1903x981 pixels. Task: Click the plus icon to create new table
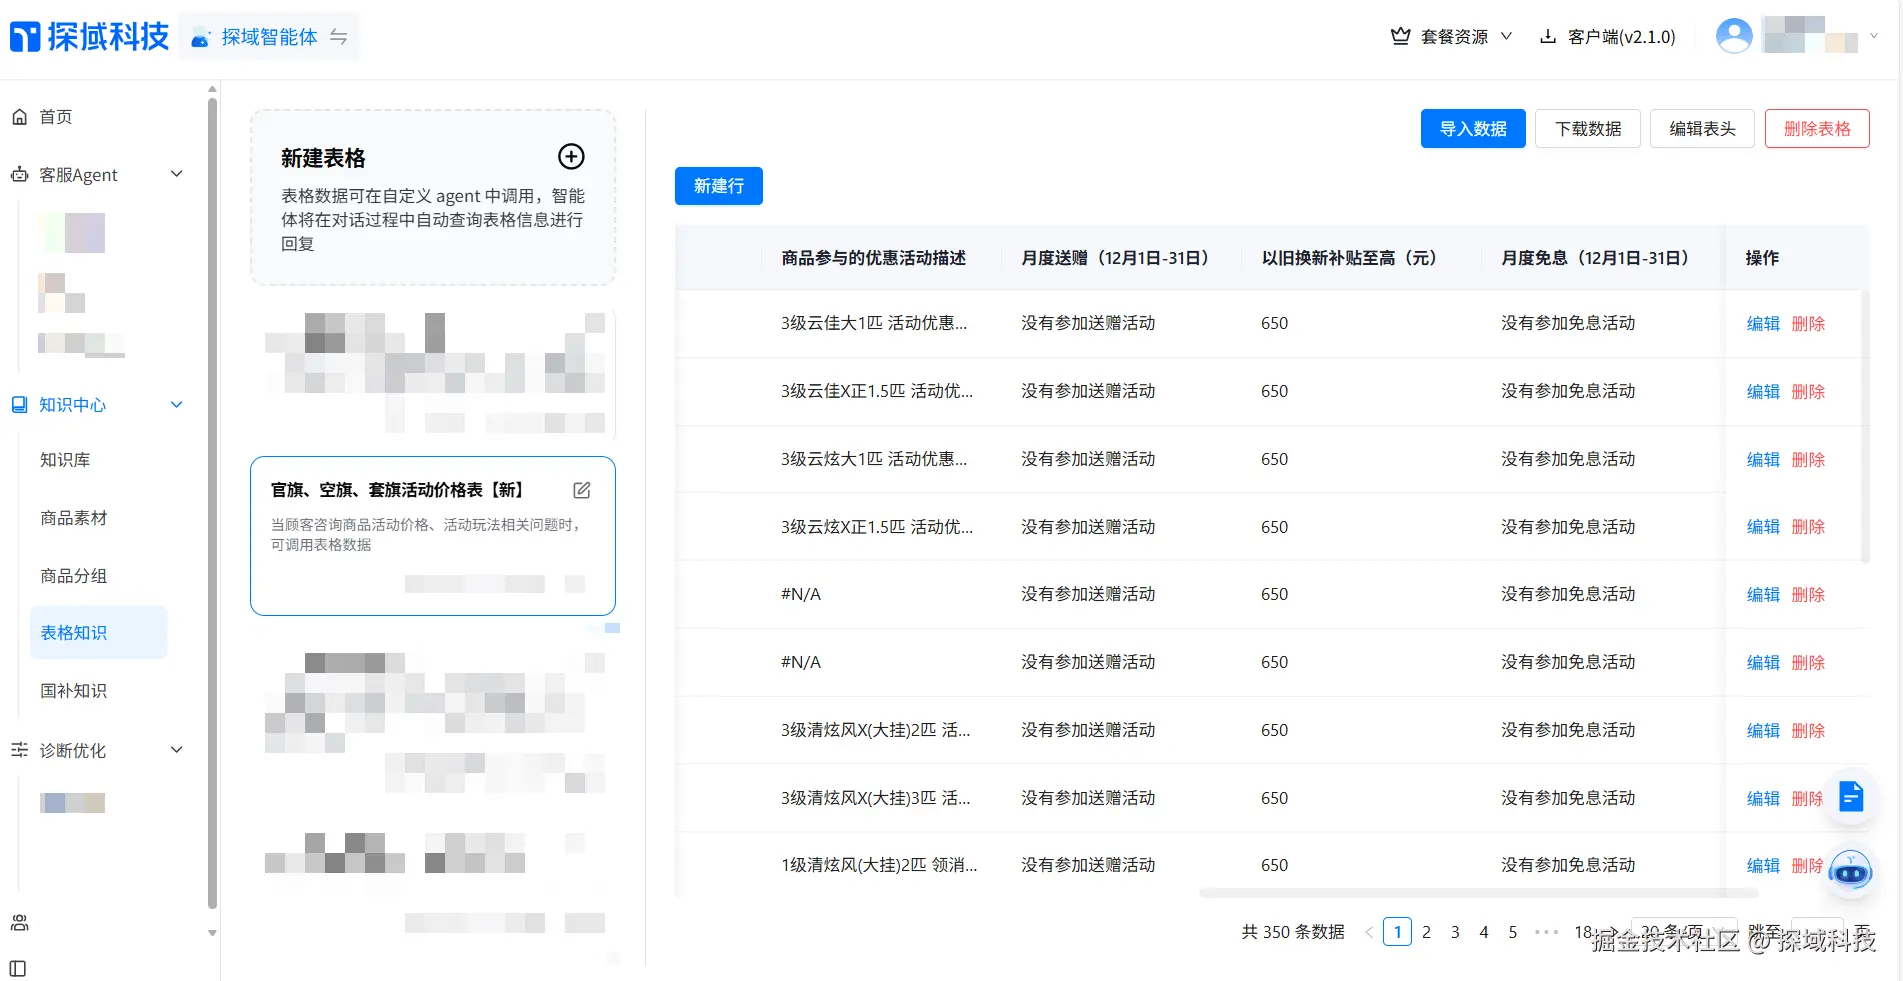click(x=571, y=157)
